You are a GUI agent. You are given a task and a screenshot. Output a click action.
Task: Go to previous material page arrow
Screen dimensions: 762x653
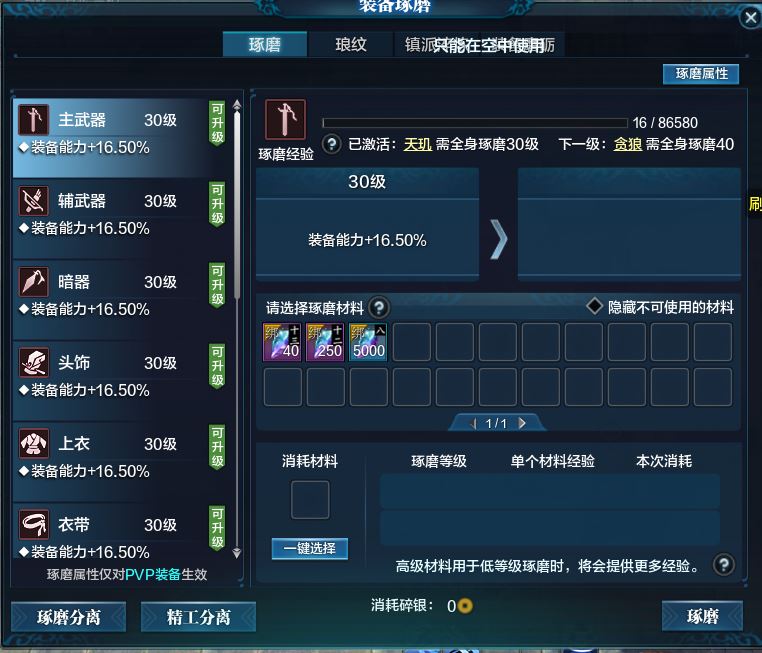pos(473,423)
